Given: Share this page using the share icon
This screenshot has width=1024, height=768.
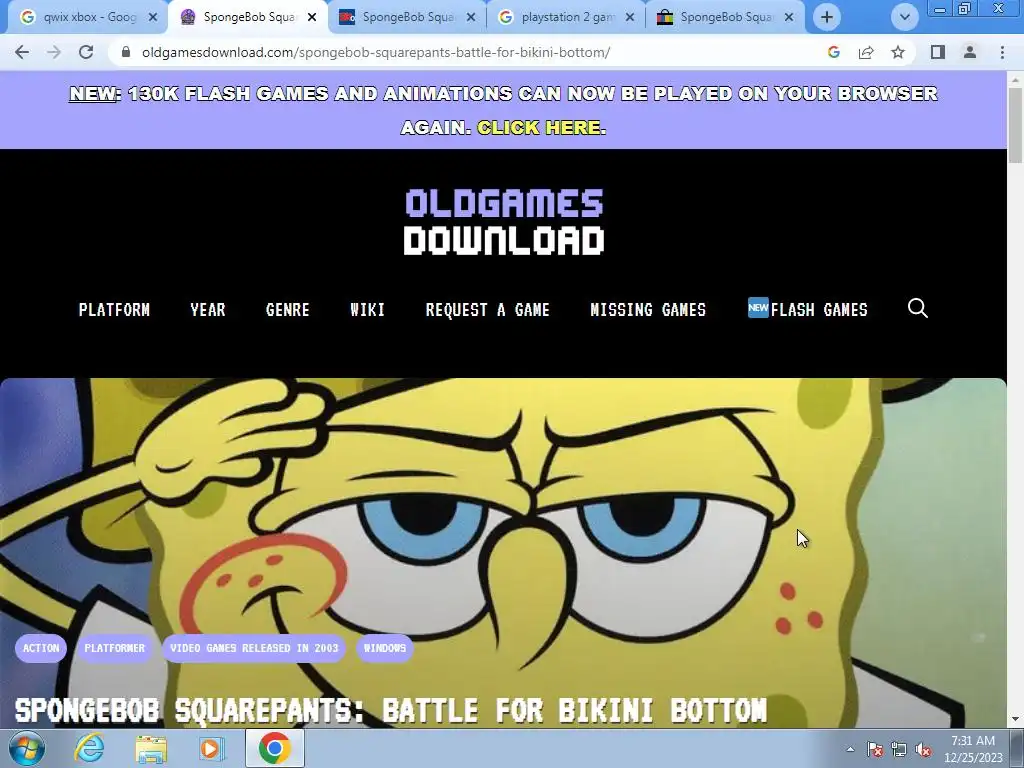Looking at the screenshot, I should point(866,52).
